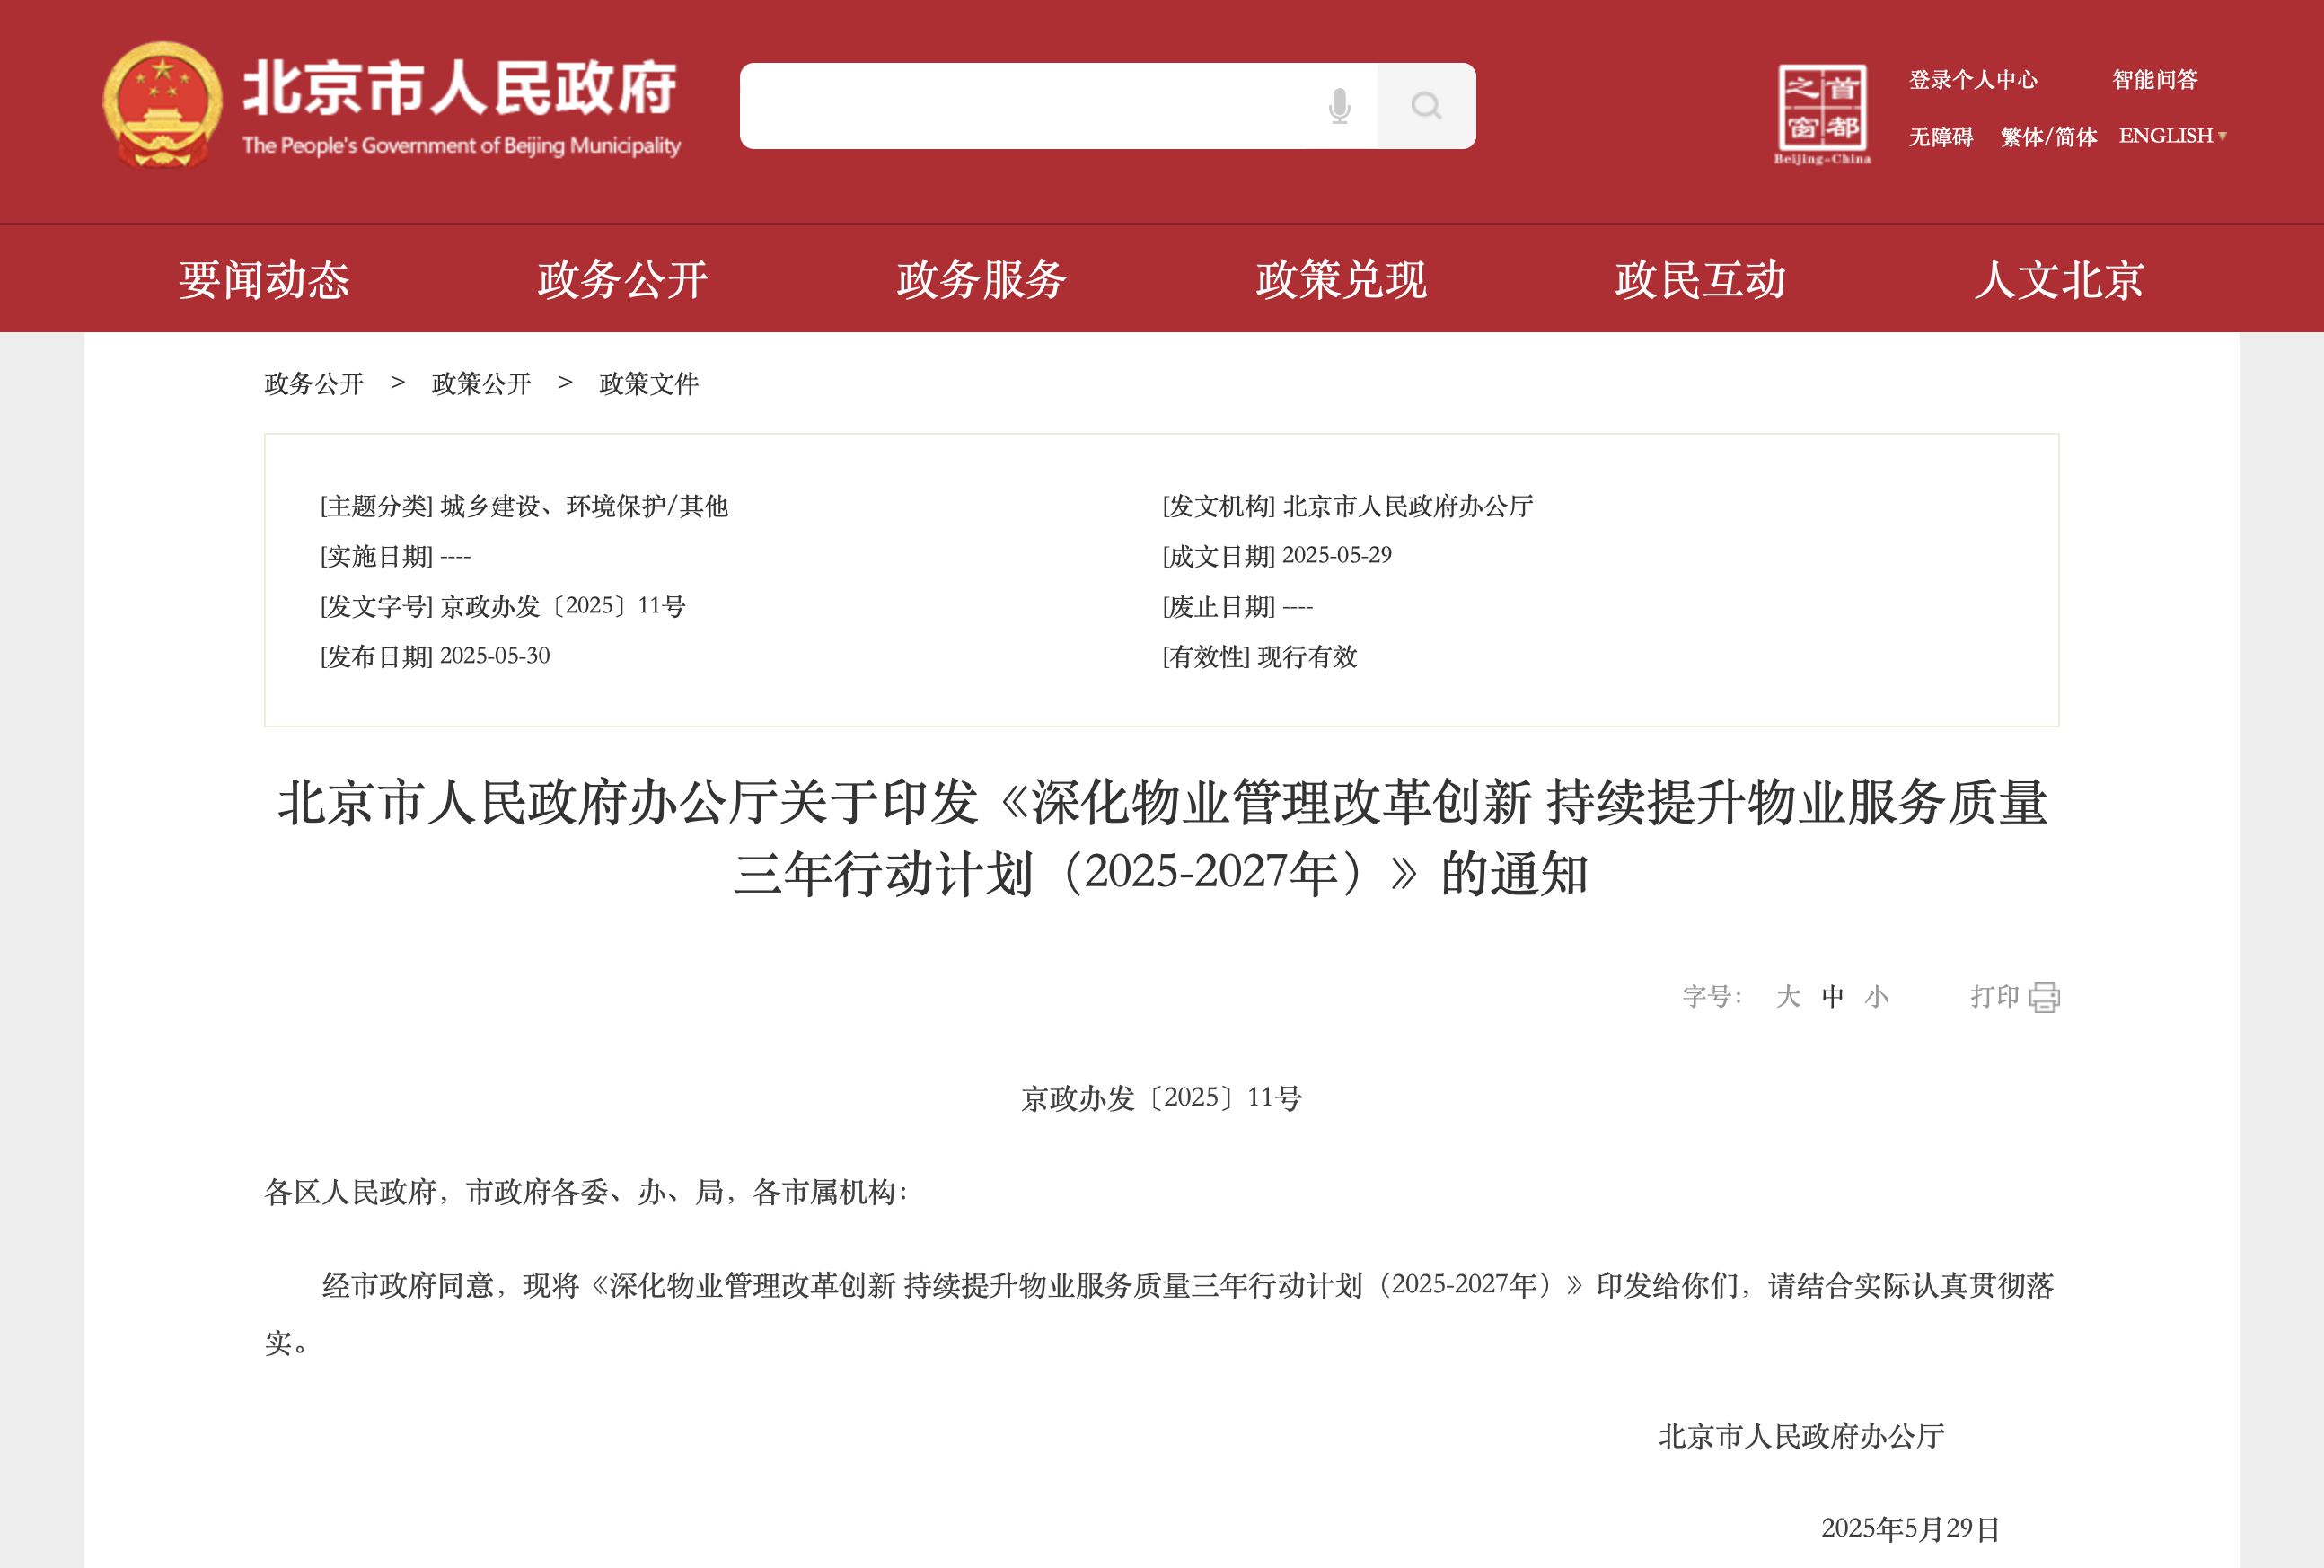This screenshot has width=2324, height=1568.
Task: Open the 政务公开 navigation menu
Action: (622, 279)
